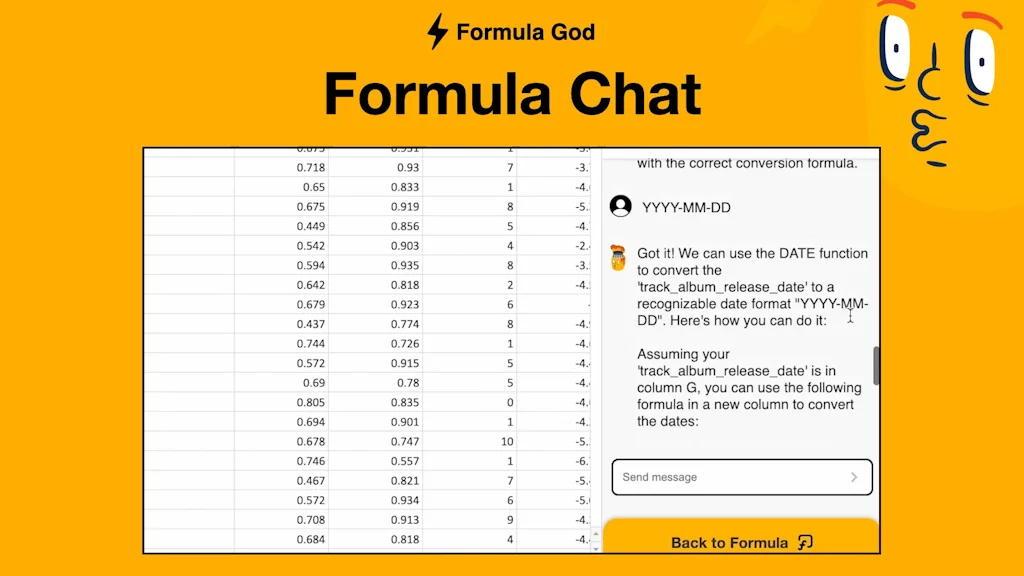Select the Formula God title text
Image resolution: width=1024 pixels, height=576 pixels.
click(x=524, y=31)
